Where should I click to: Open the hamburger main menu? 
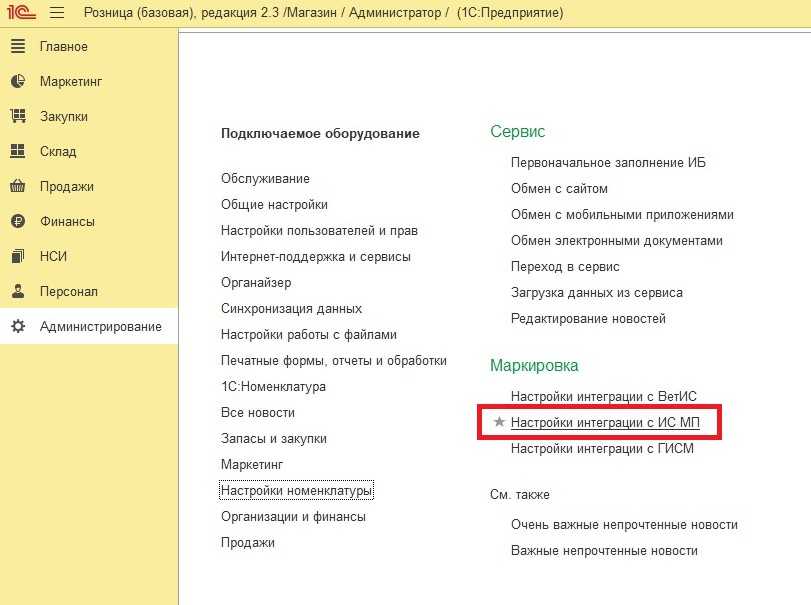(x=57, y=13)
